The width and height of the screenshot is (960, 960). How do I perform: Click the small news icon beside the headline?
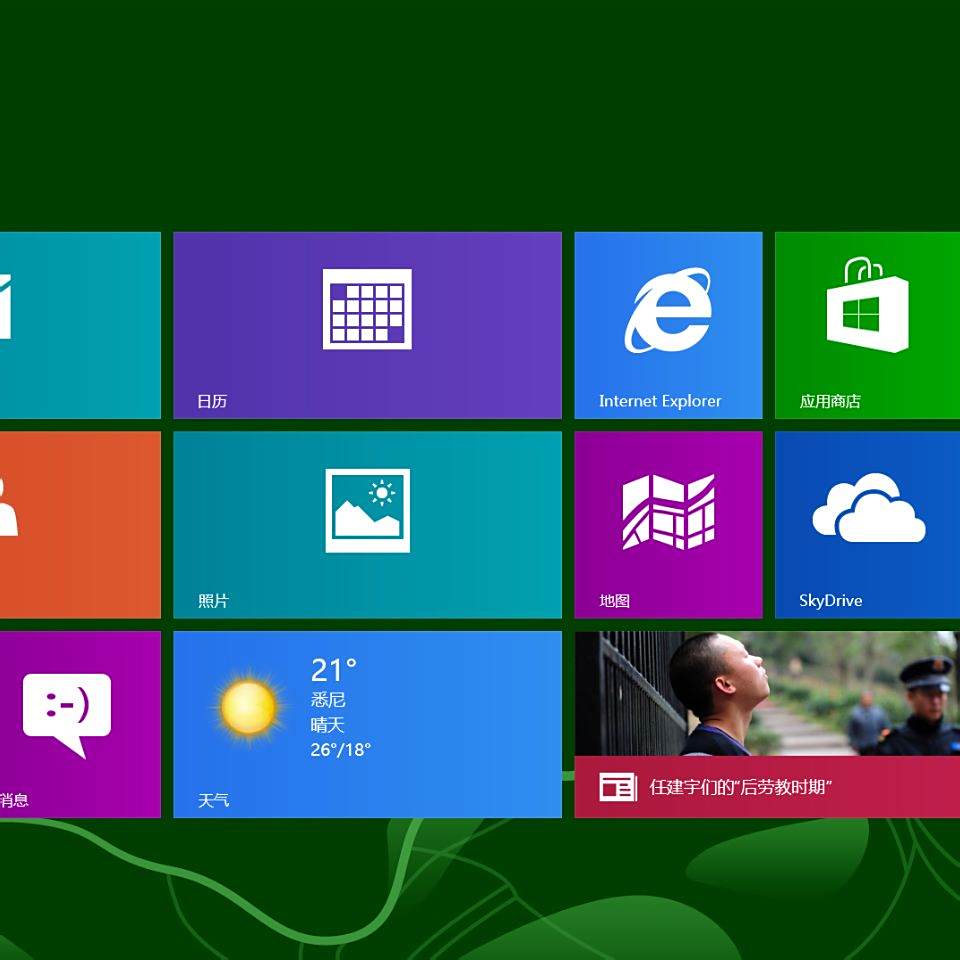tap(617, 787)
